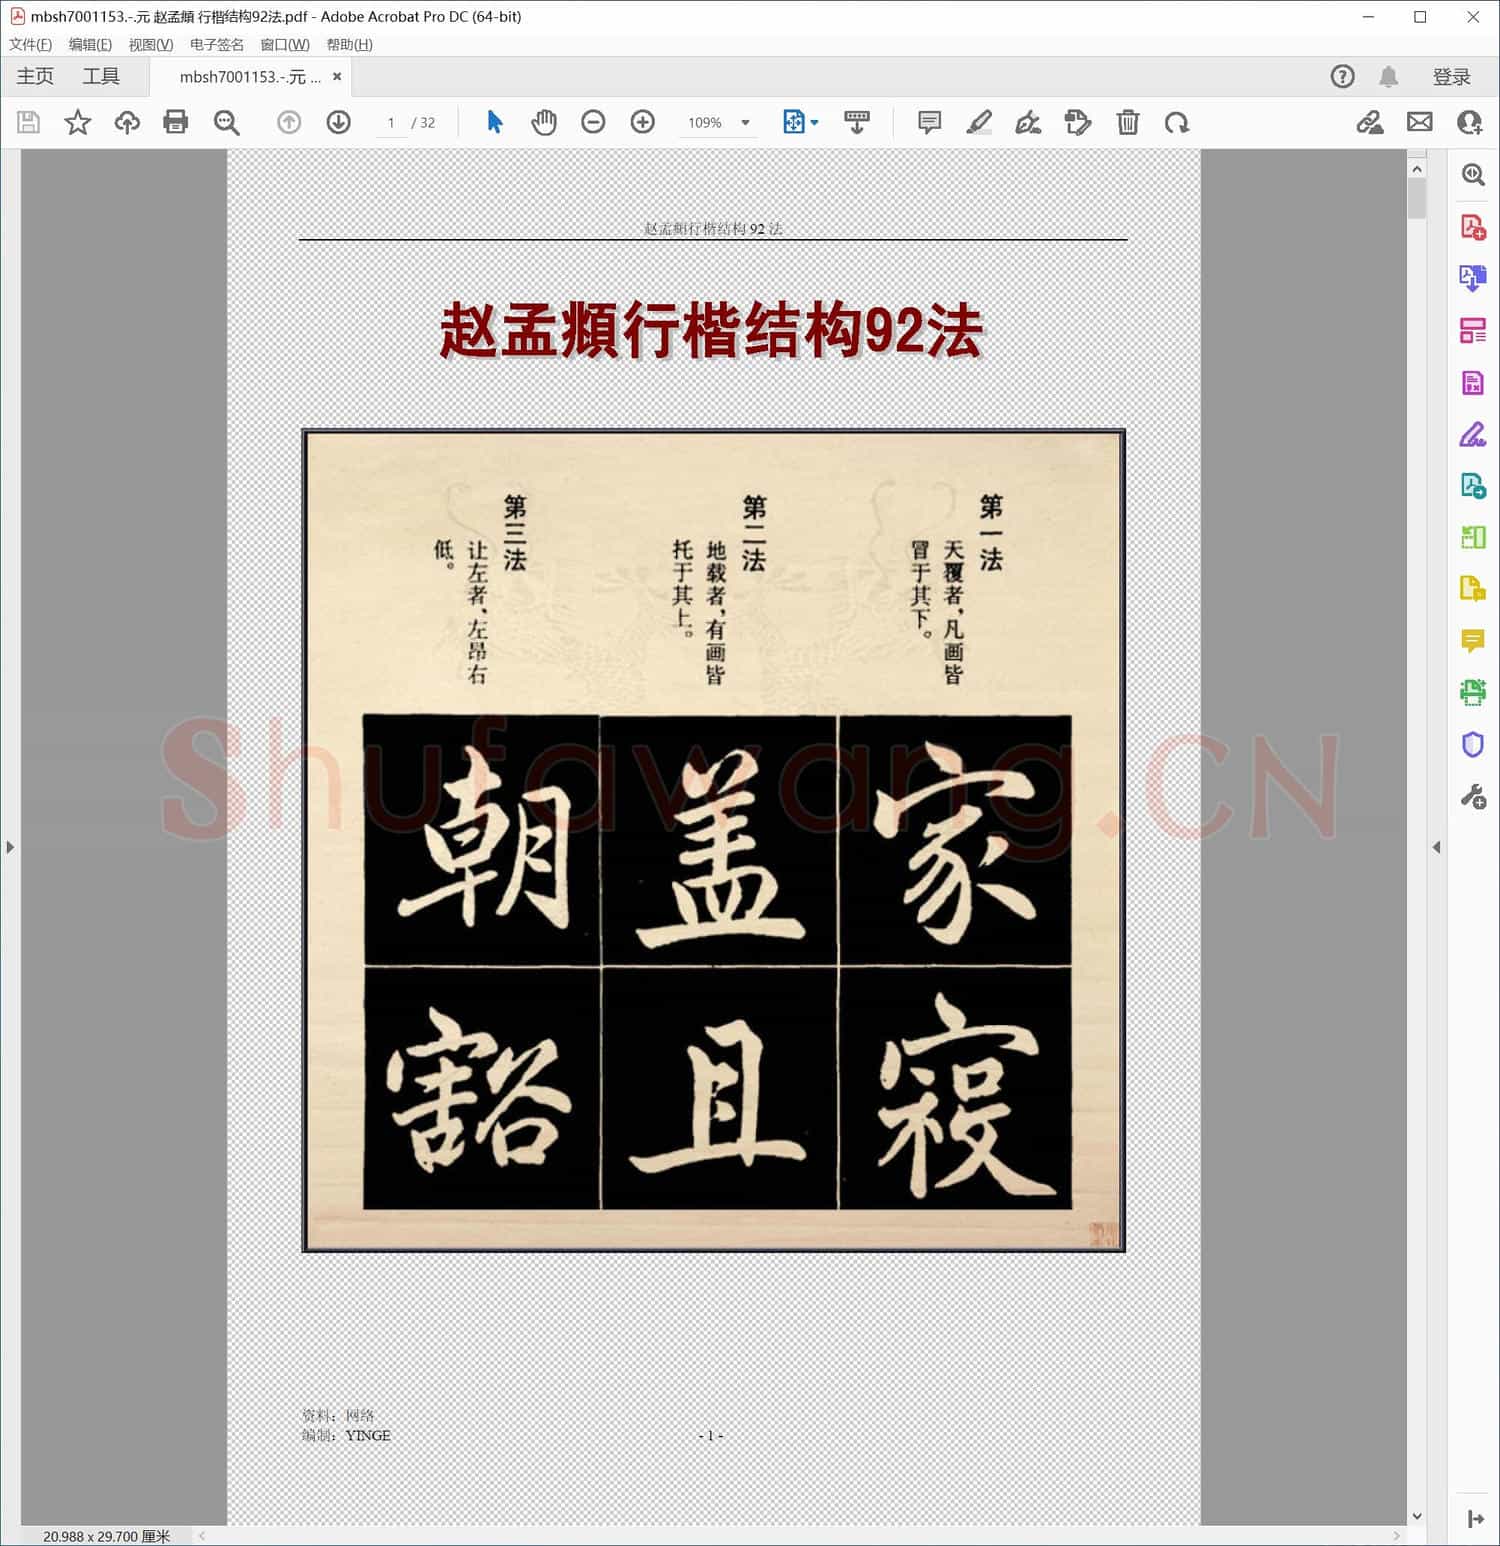
Task: Add a sticky note comment
Action: coord(929,122)
